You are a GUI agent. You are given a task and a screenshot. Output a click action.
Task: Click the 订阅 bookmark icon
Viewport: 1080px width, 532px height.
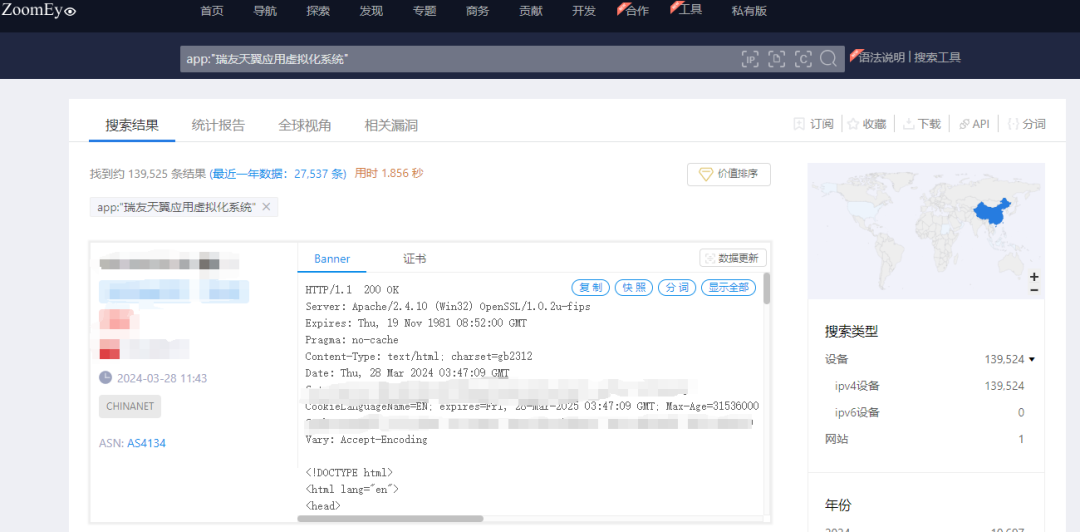(800, 124)
